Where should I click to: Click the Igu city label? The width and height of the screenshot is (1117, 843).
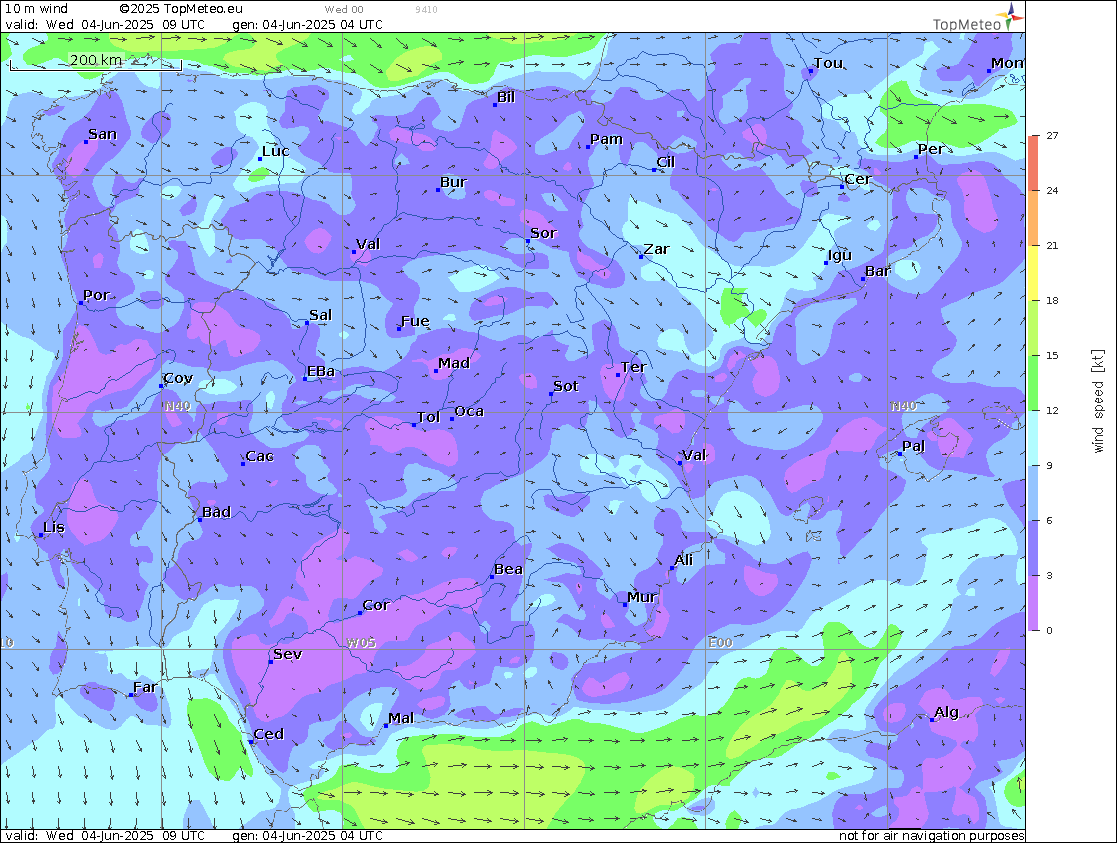coord(840,255)
